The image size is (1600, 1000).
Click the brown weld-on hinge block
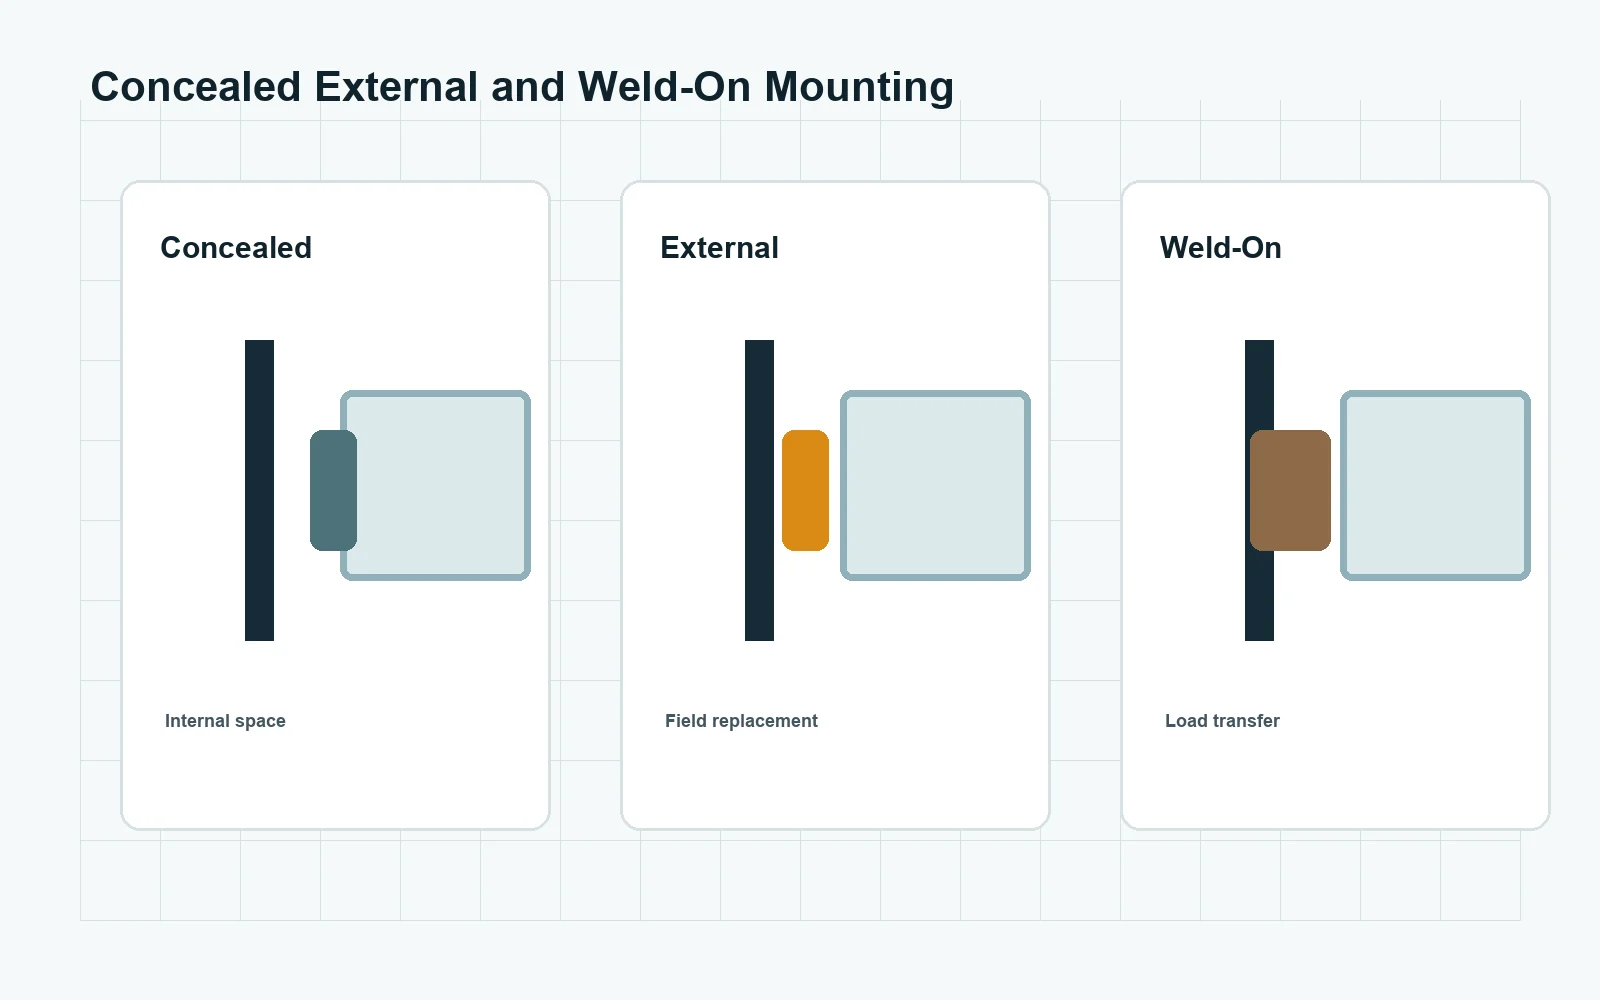(1290, 490)
